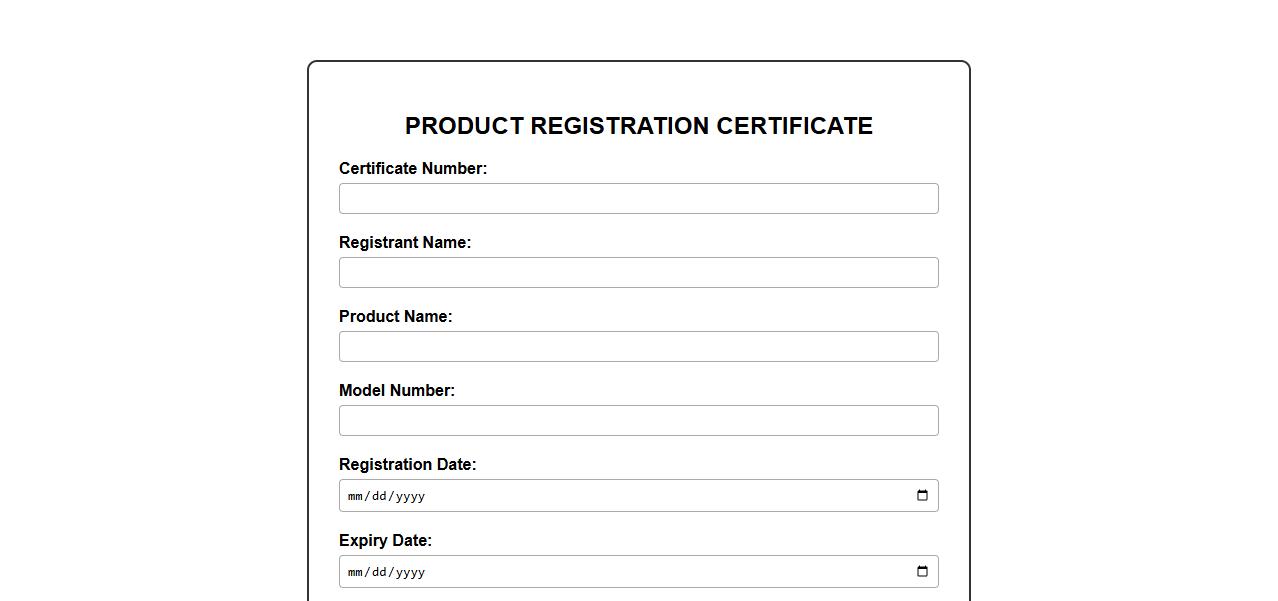This screenshot has width=1278, height=601.
Task: Open the Expiry Date calendar picker icon
Action: tap(922, 572)
